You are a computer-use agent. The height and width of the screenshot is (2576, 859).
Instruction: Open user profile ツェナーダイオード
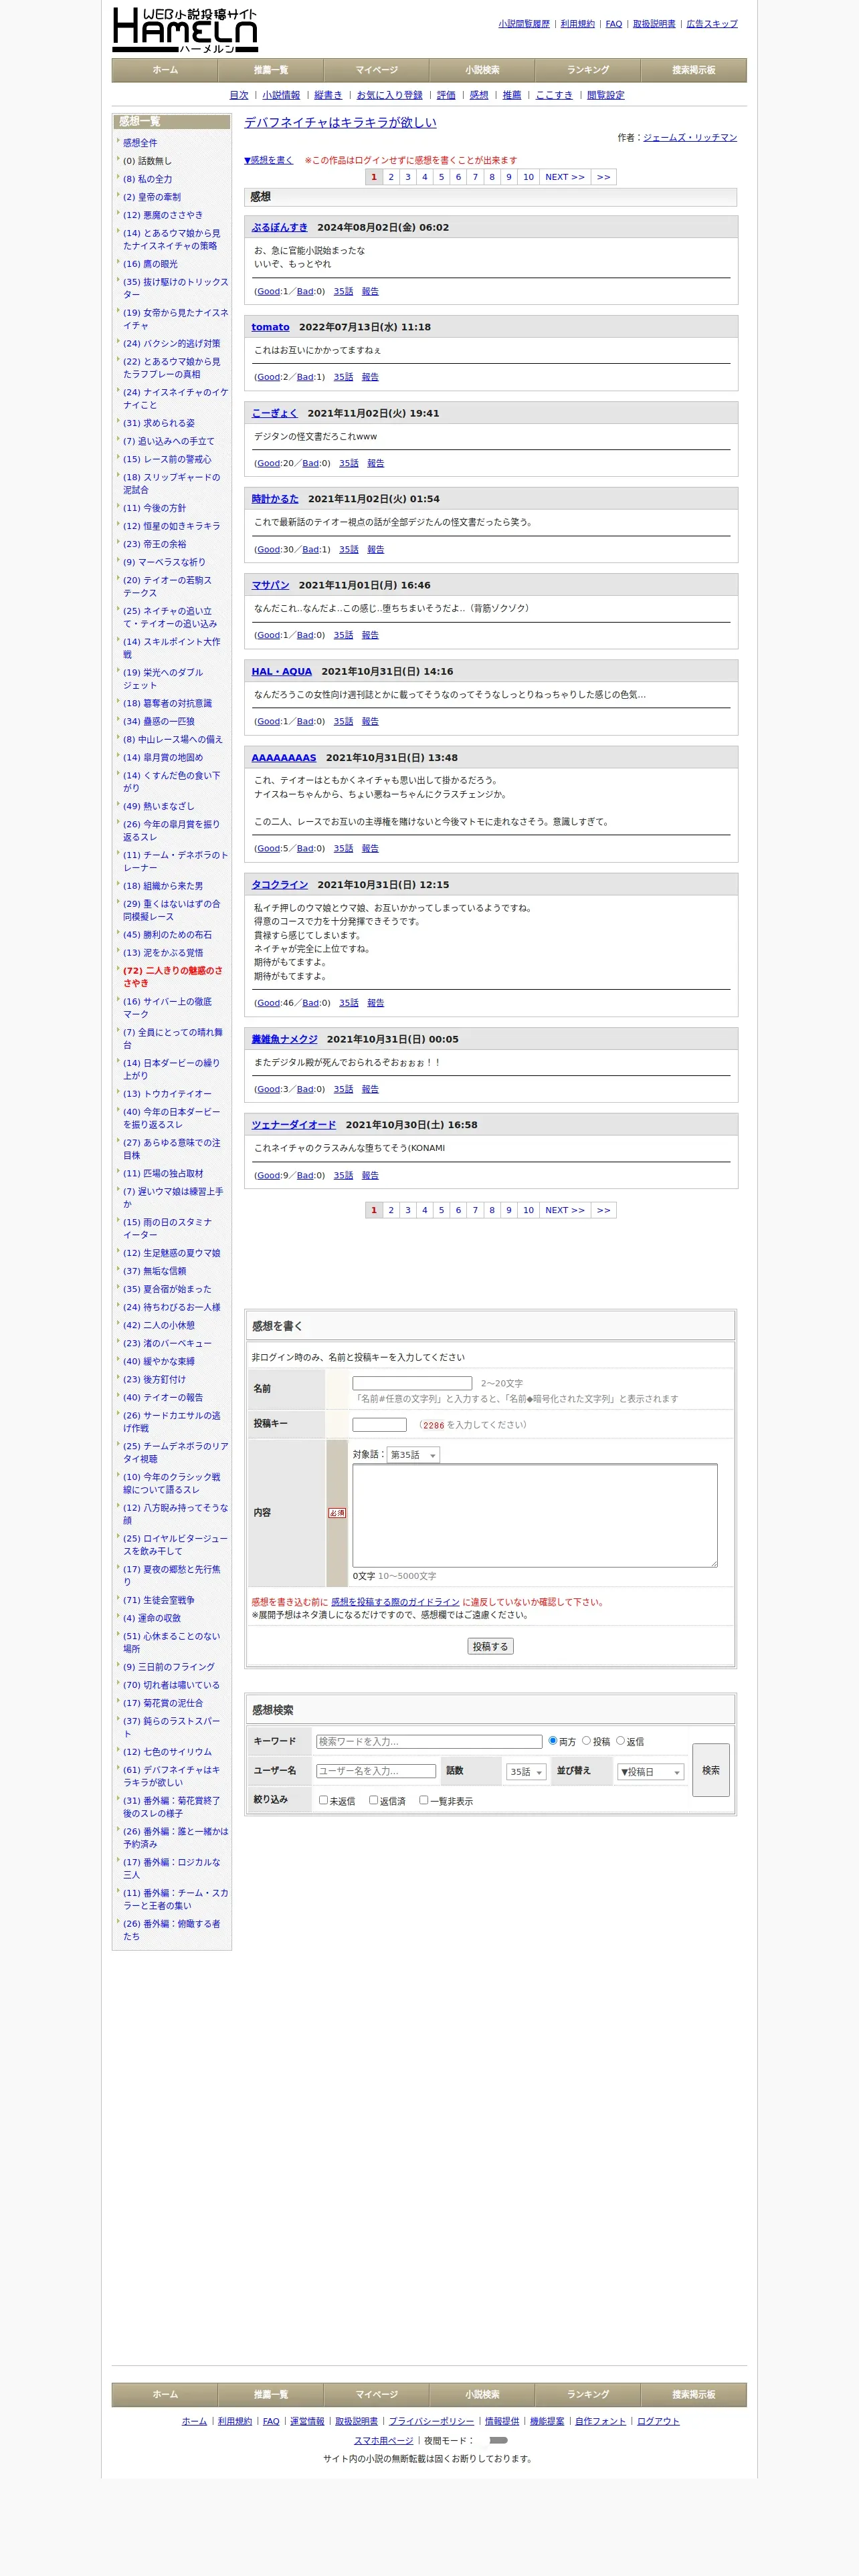coord(294,1124)
